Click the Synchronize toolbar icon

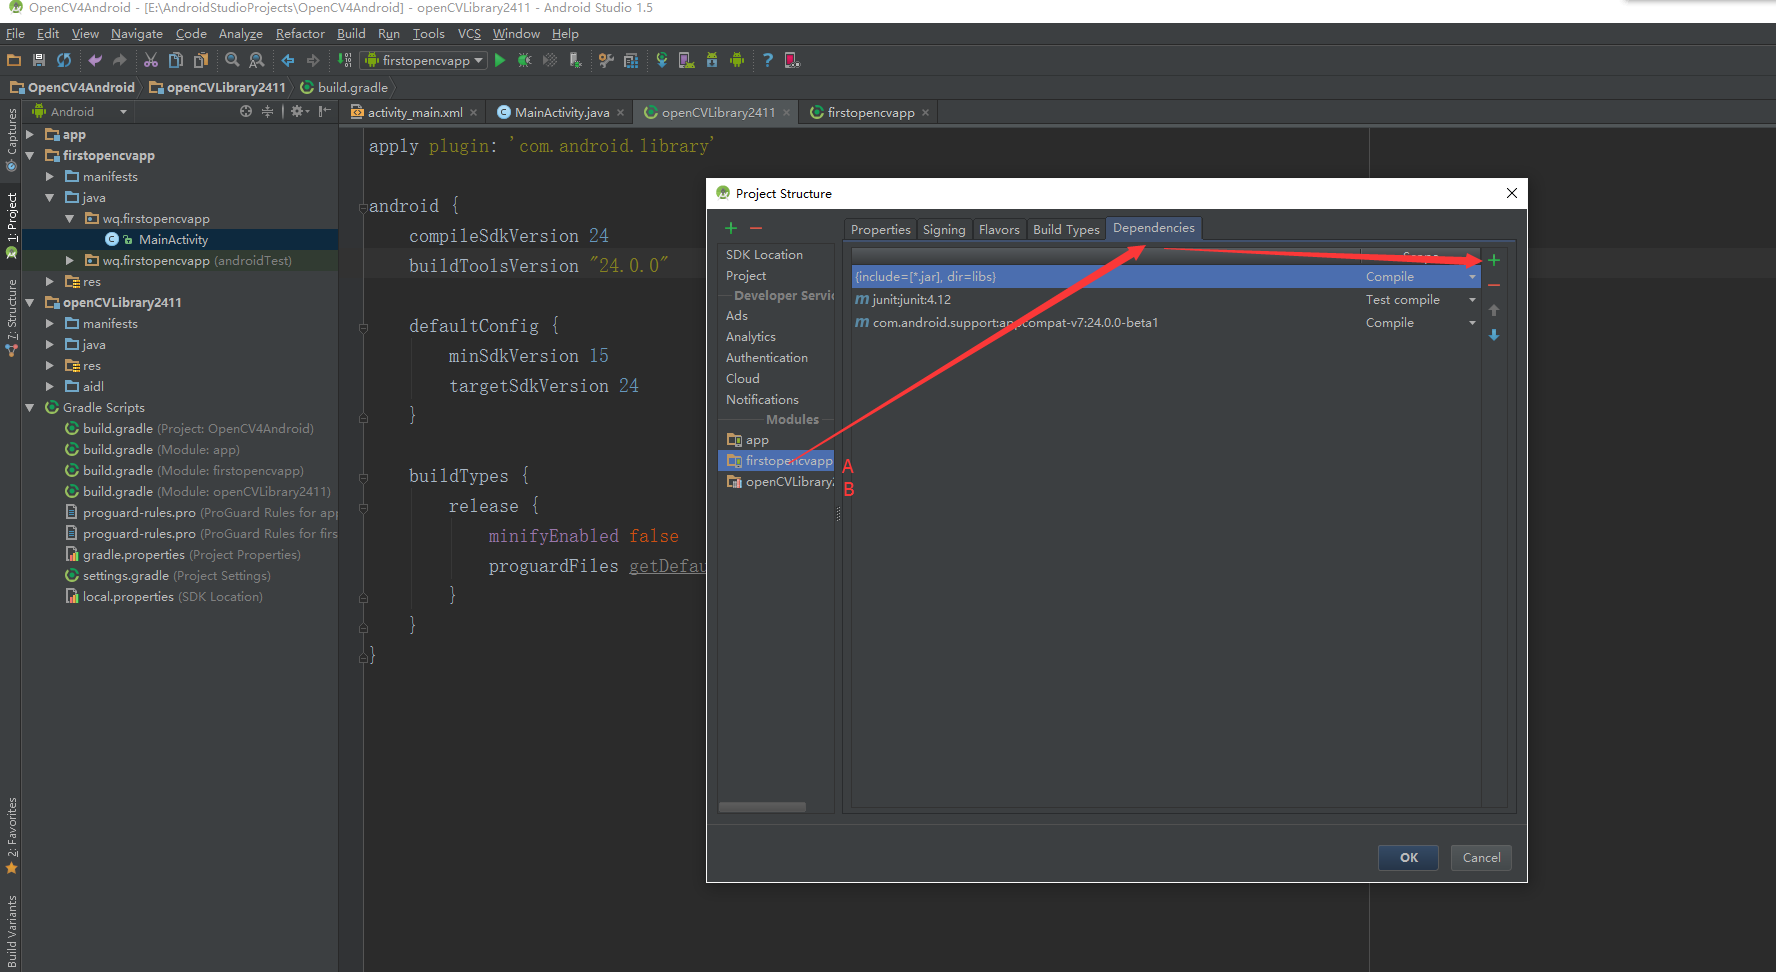point(64,60)
